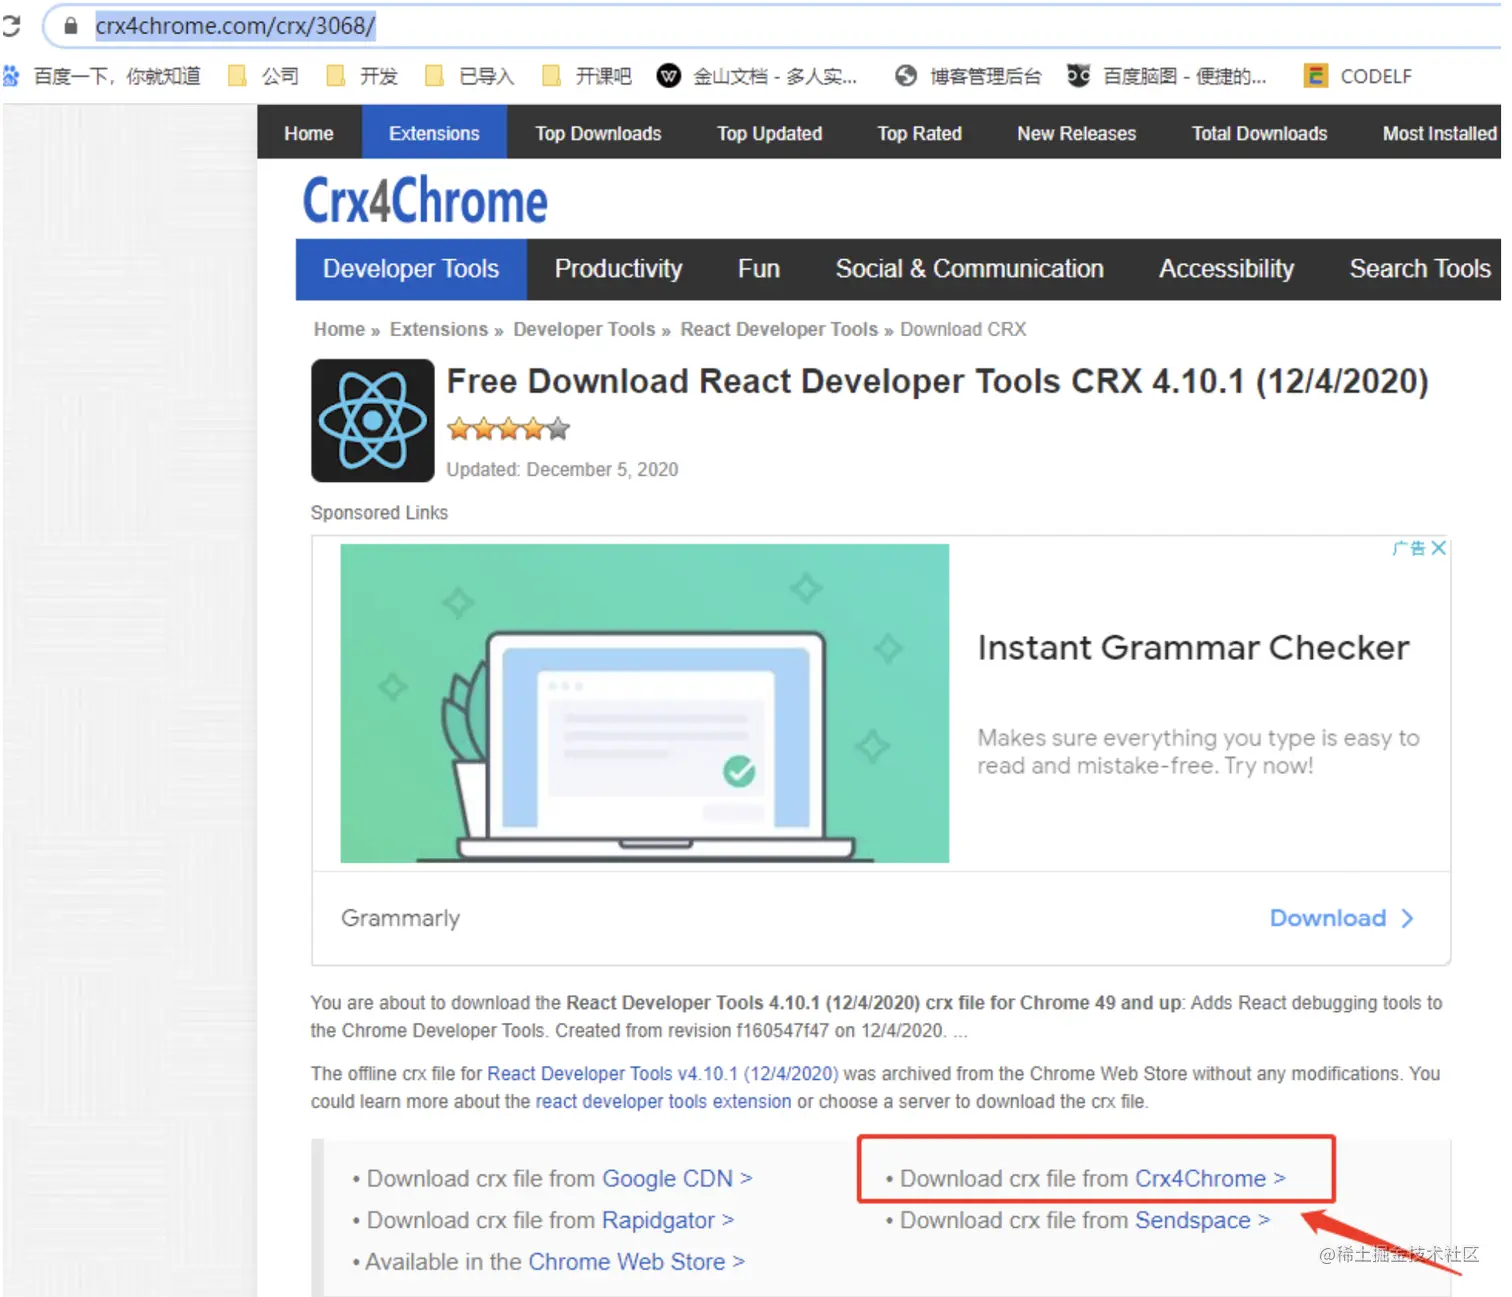This screenshot has height=1297, width=1512.
Task: Click the star rating under the title
Action: coord(509,430)
